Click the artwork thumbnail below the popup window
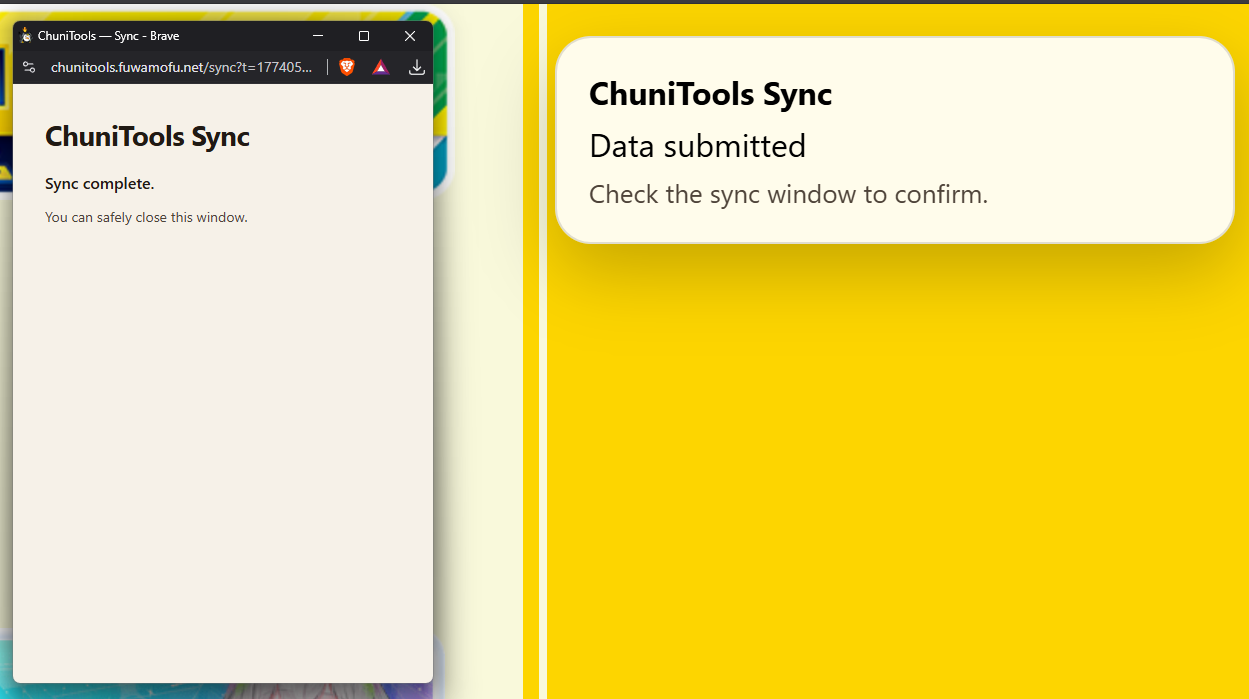Screen dimensions: 1249x699 (x=220, y=690)
